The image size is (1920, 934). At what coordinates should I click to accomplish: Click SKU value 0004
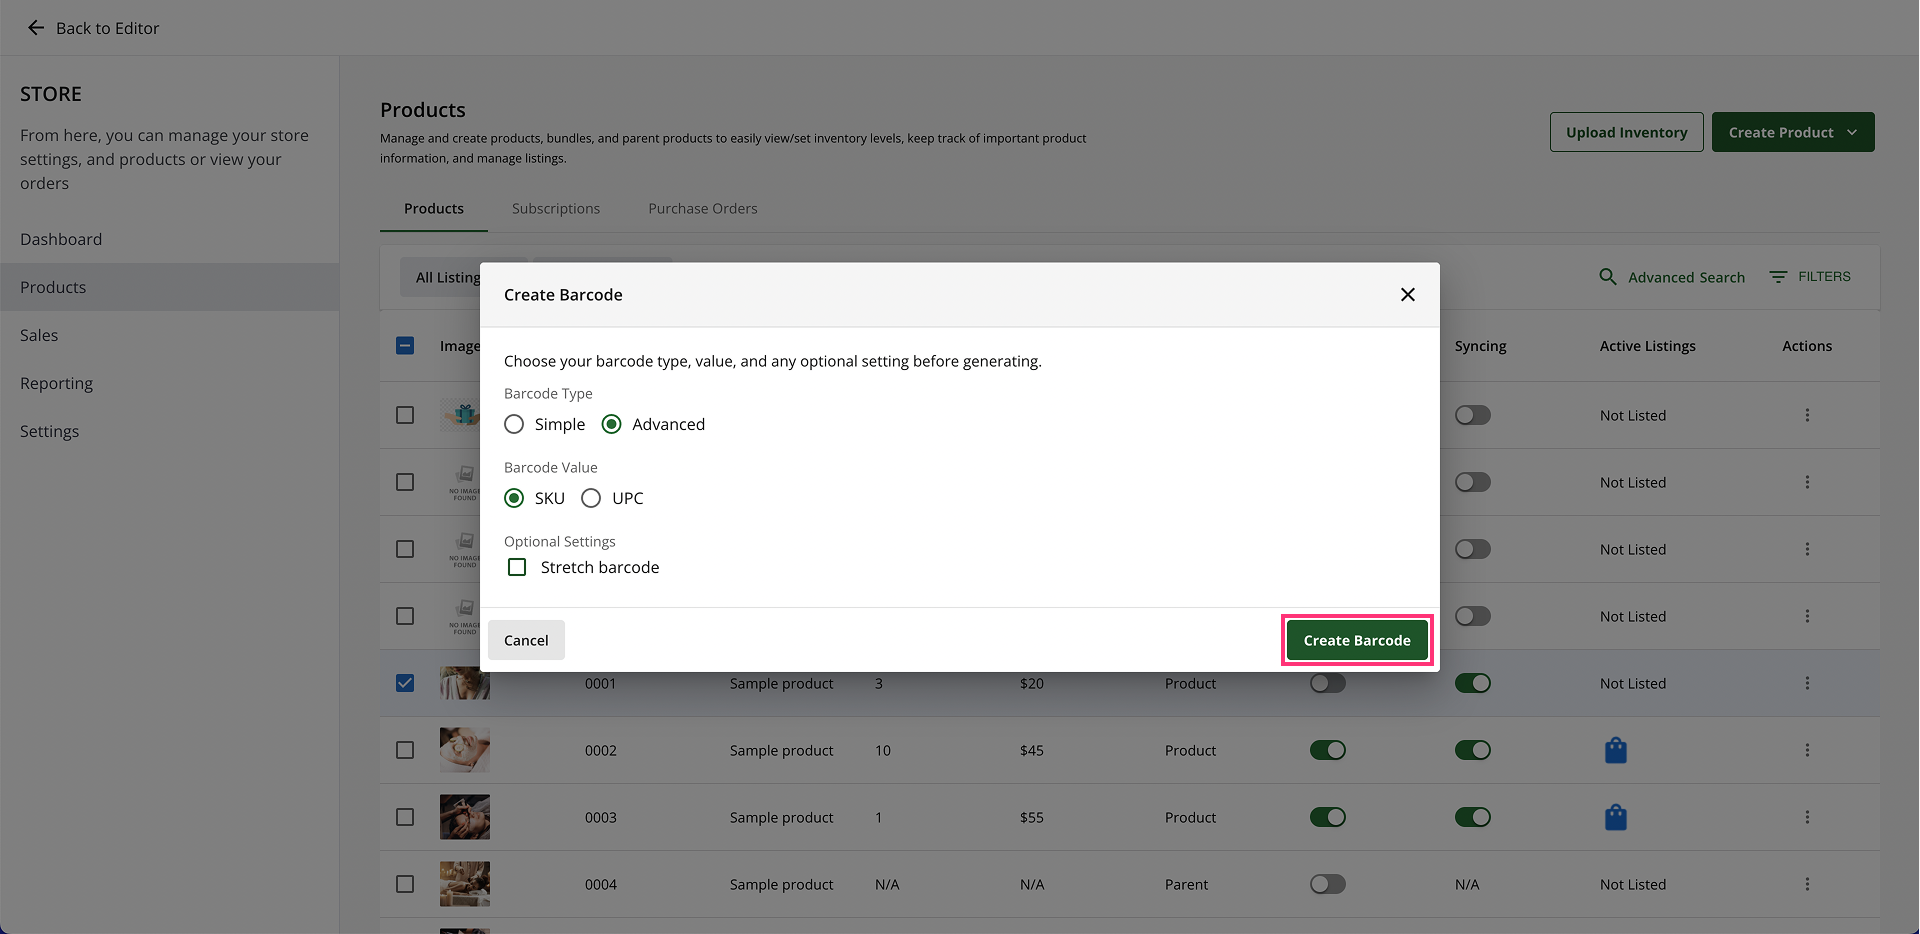[x=601, y=884]
